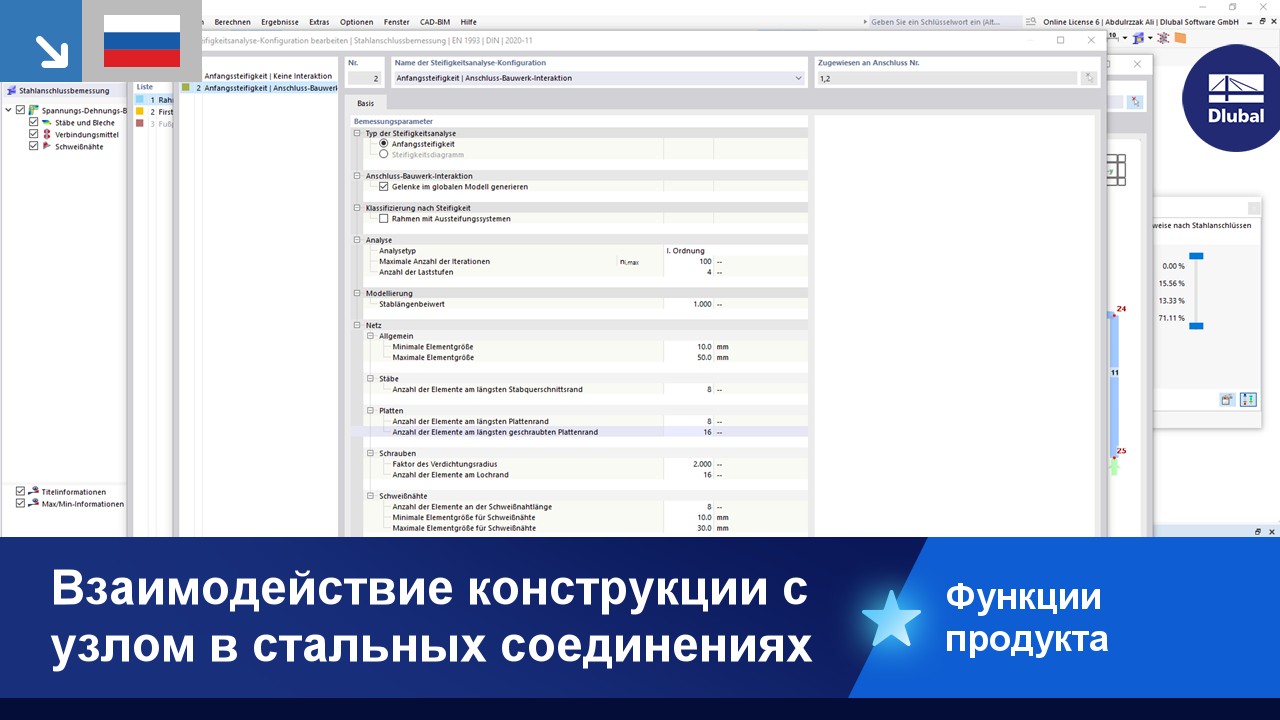Click the red Verbindungsmittel bolt icon
The height and width of the screenshot is (720, 1280).
pos(47,134)
